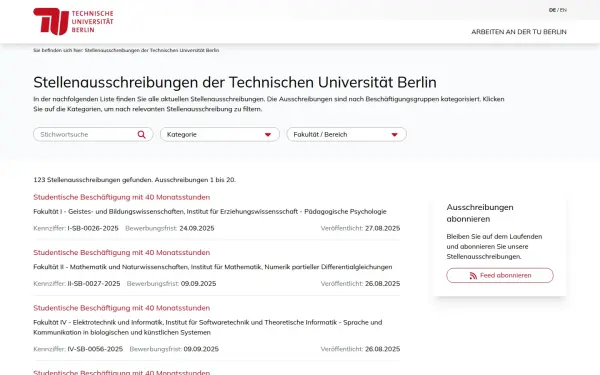Click Fakultät II Mathematik und Naturwissenschaften description

click(213, 267)
